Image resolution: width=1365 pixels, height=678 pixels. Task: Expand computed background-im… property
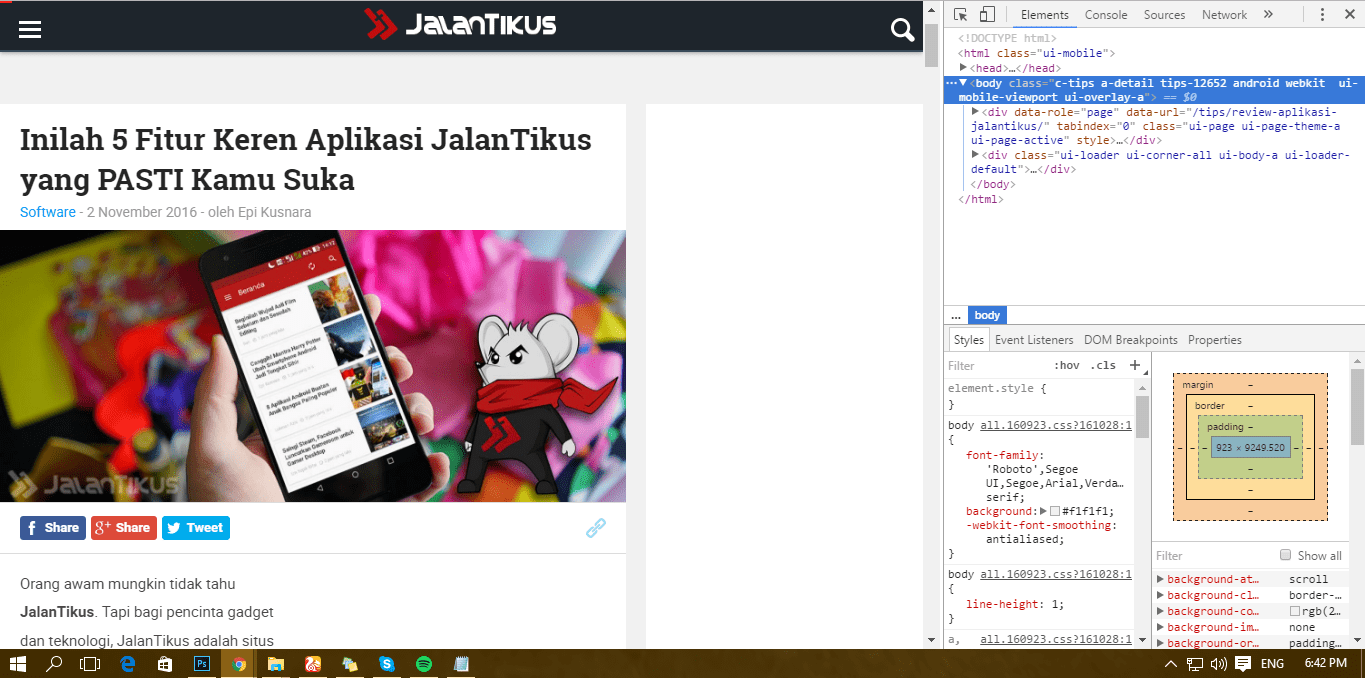click(1160, 627)
